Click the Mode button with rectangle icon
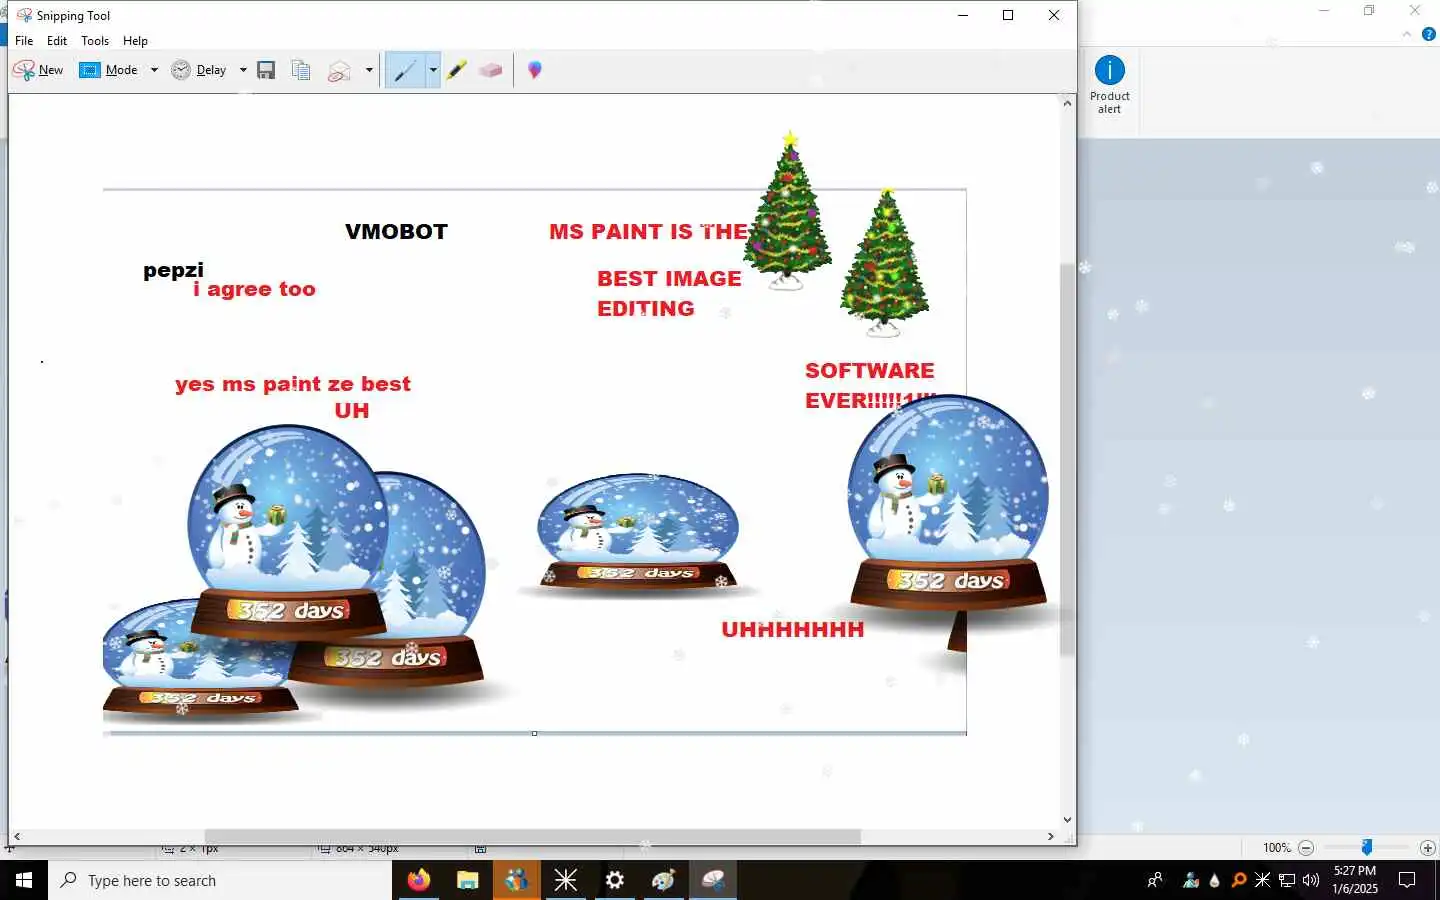1440x900 pixels. tap(108, 70)
